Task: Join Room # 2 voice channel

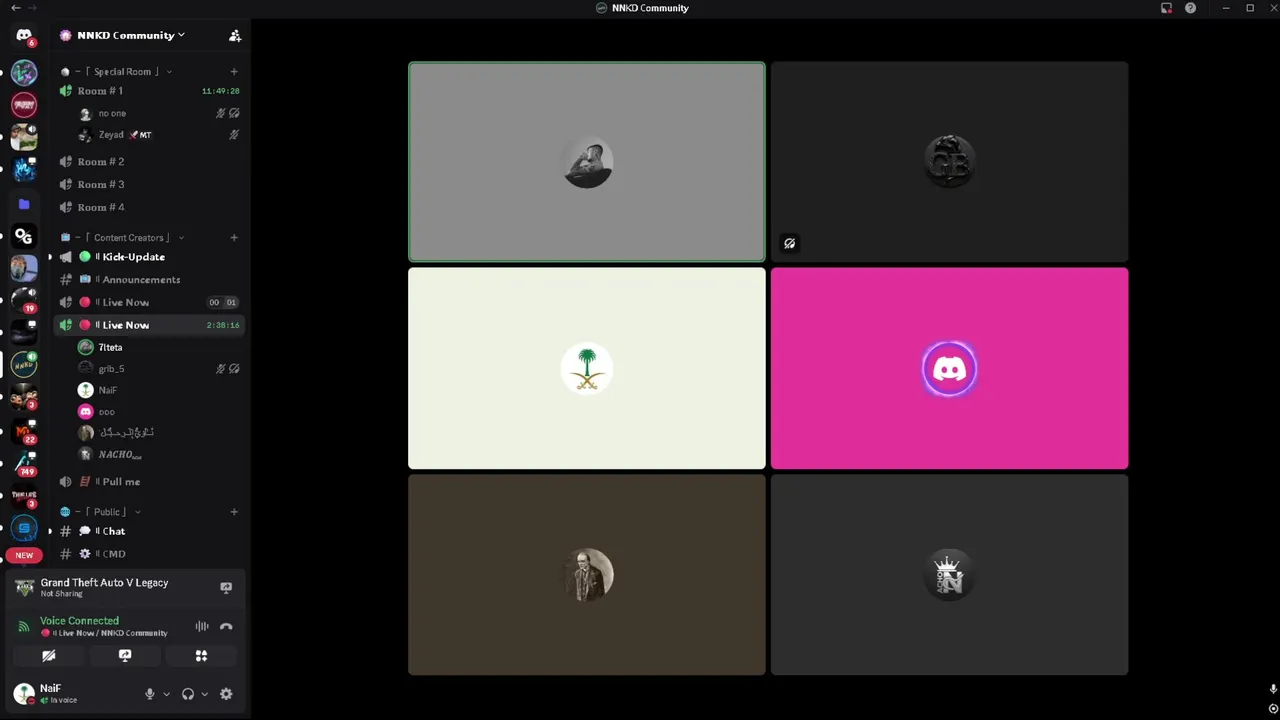Action: click(x=148, y=162)
